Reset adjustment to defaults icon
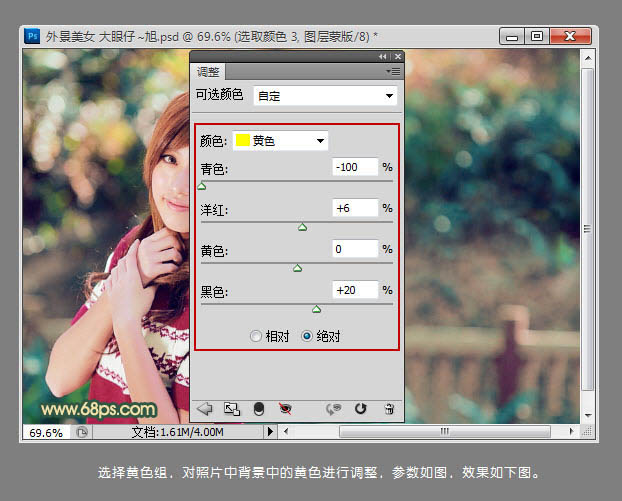622x501 pixels. click(361, 408)
